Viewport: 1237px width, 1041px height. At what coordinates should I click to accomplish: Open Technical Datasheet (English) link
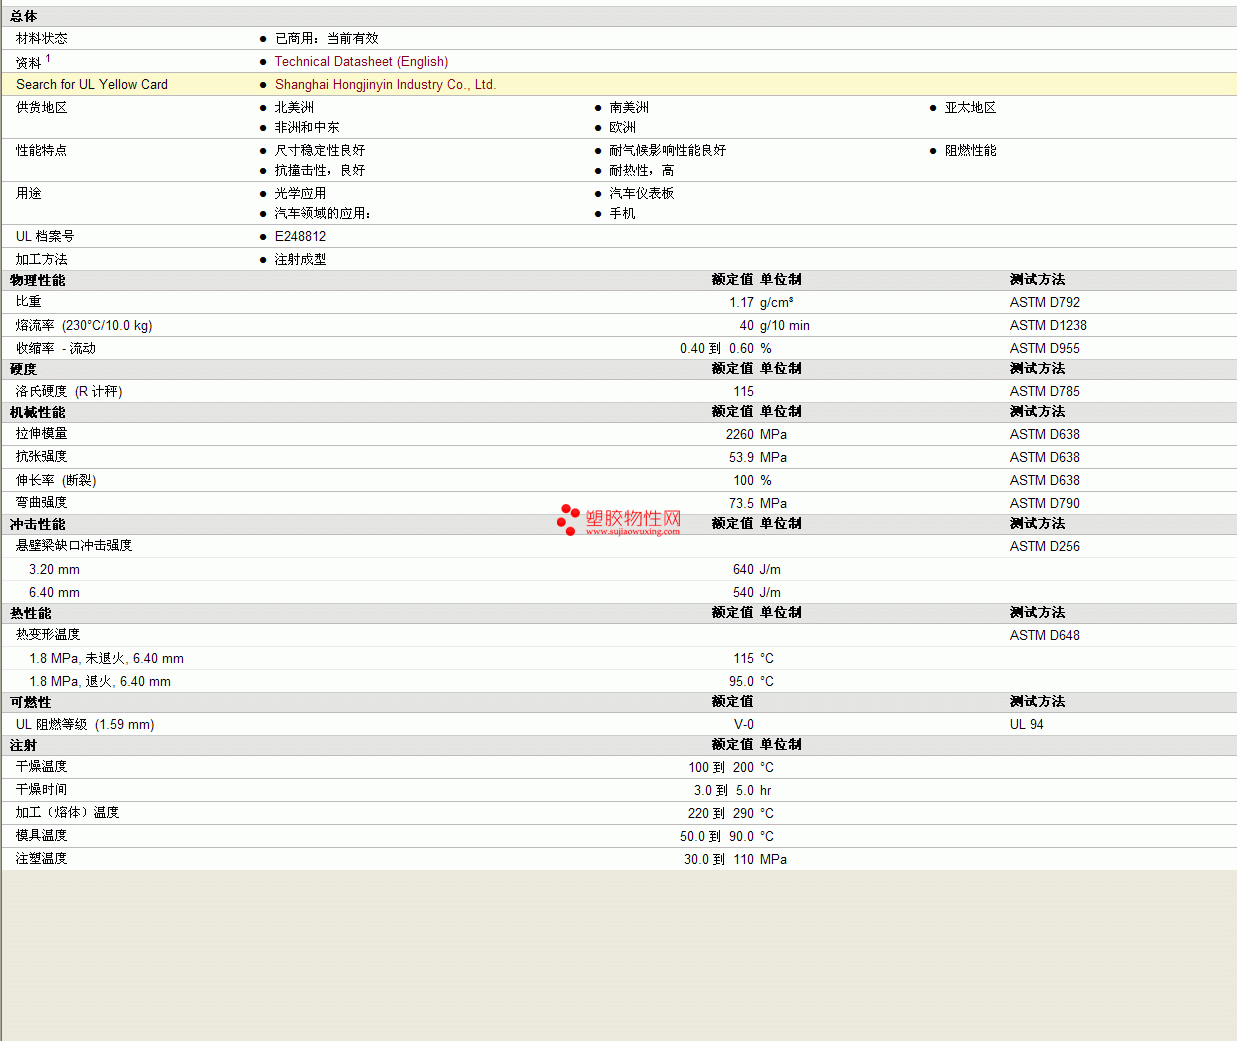point(361,62)
